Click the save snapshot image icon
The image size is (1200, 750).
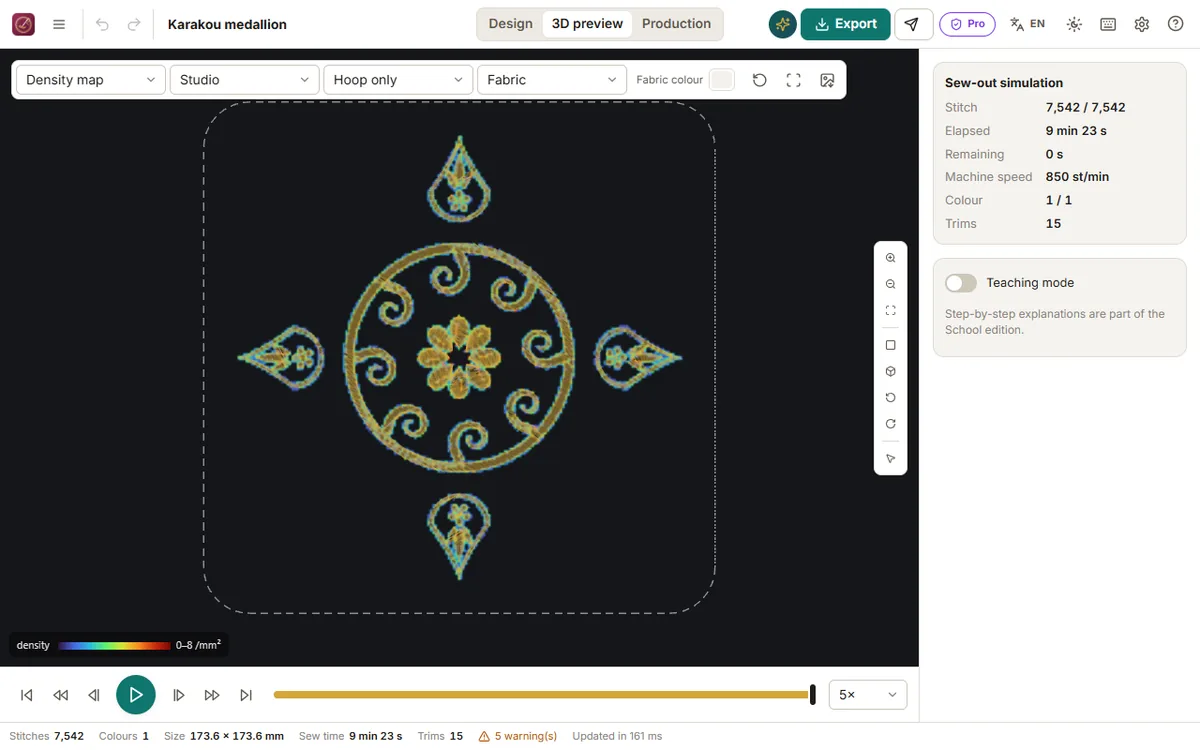pos(827,80)
